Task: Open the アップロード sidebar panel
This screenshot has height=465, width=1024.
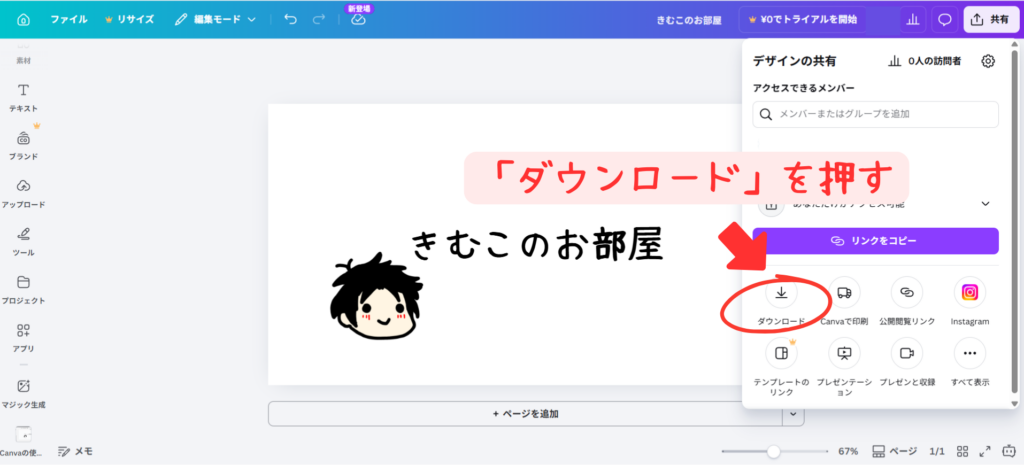Action: 24,194
